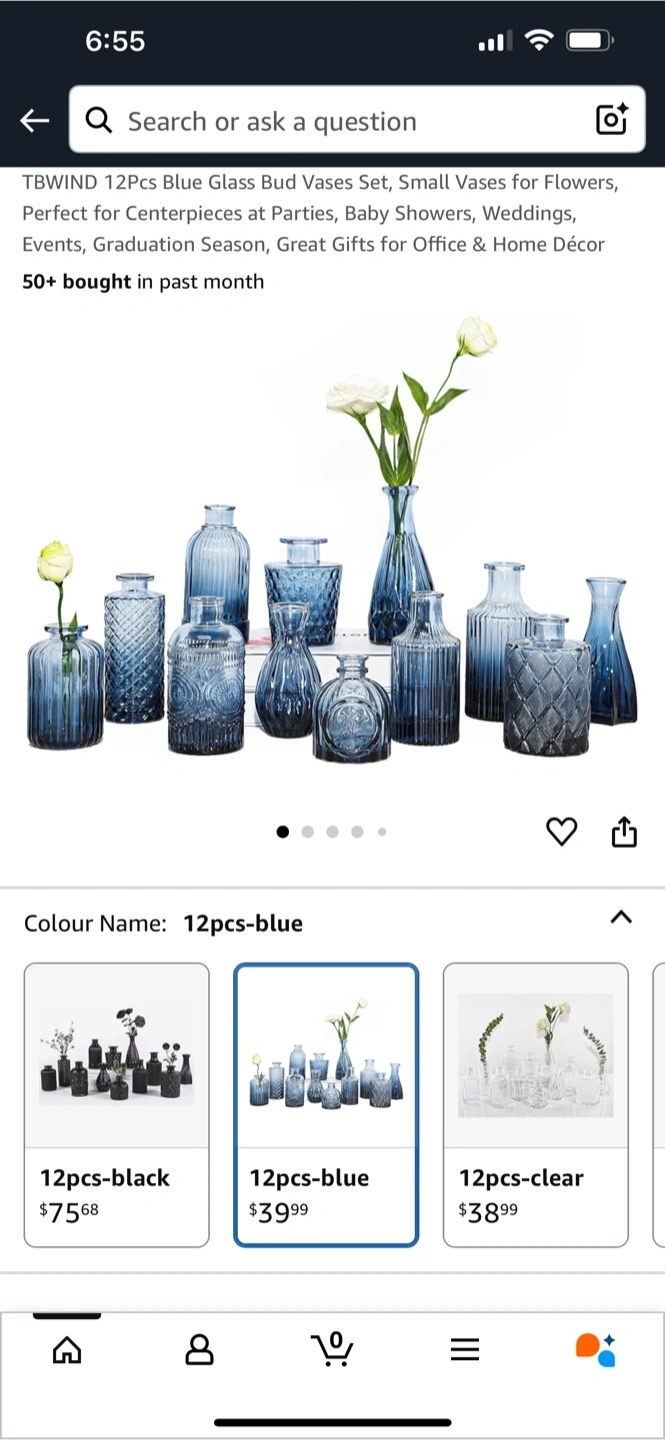Go to Home tab icon

tap(67, 1350)
